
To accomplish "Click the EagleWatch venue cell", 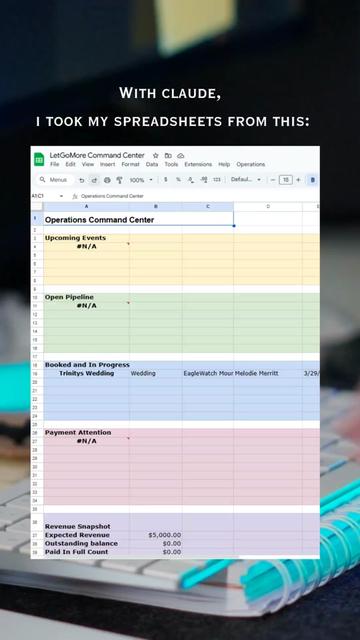I will pyautogui.click(x=208, y=373).
